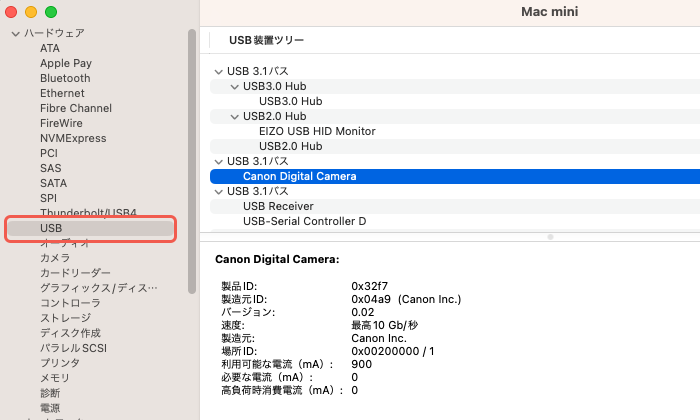
Task: Click the USB装置ツリー column header
Action: 266,40
